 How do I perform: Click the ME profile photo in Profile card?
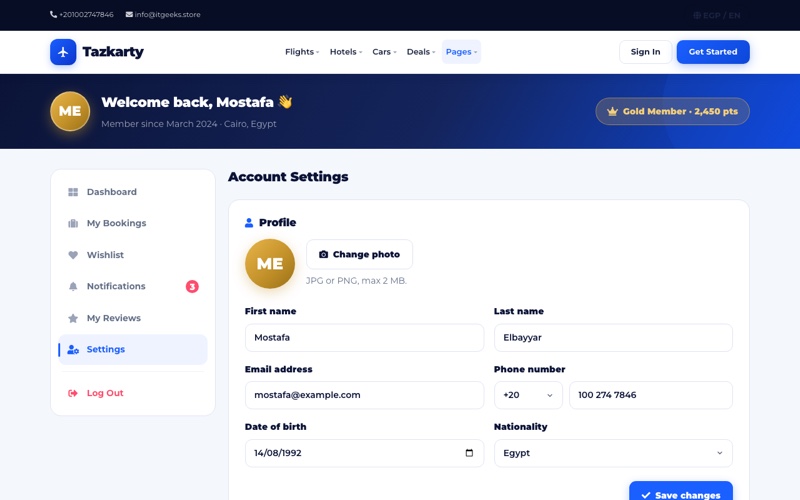[270, 264]
